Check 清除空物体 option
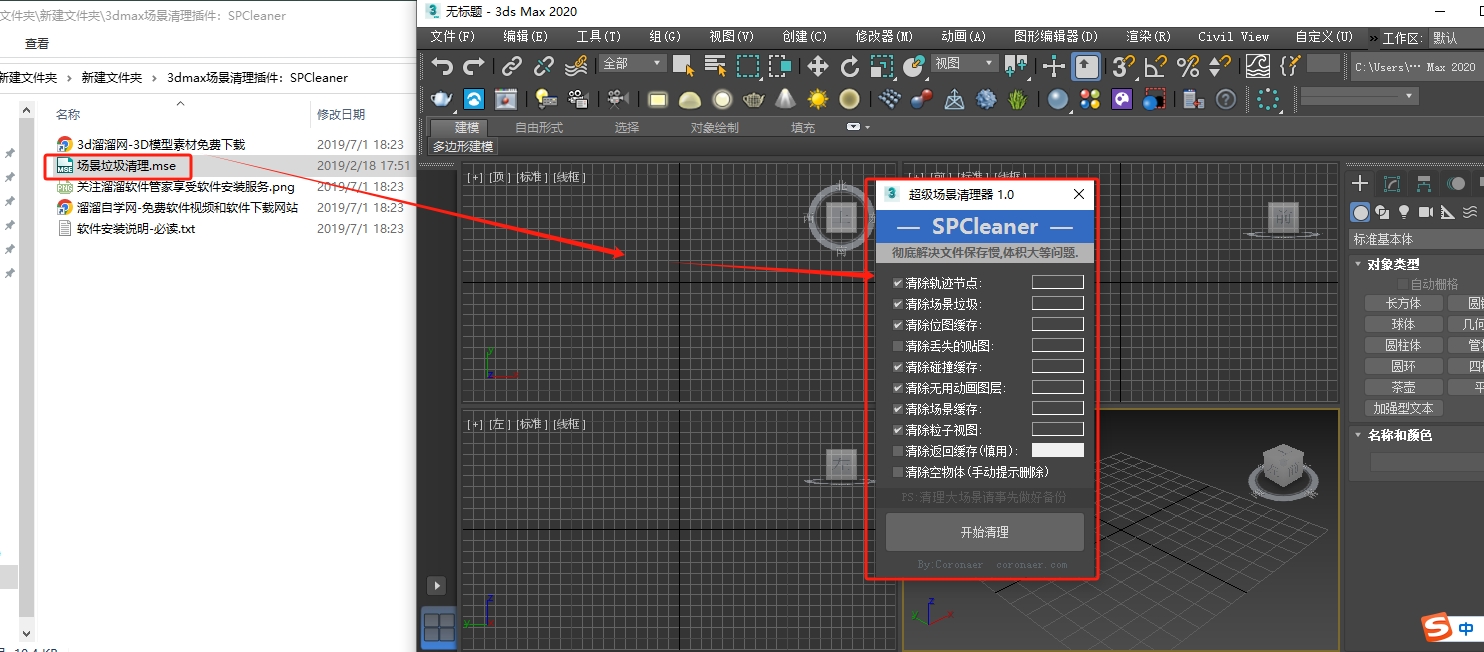The width and height of the screenshot is (1484, 652). point(898,472)
